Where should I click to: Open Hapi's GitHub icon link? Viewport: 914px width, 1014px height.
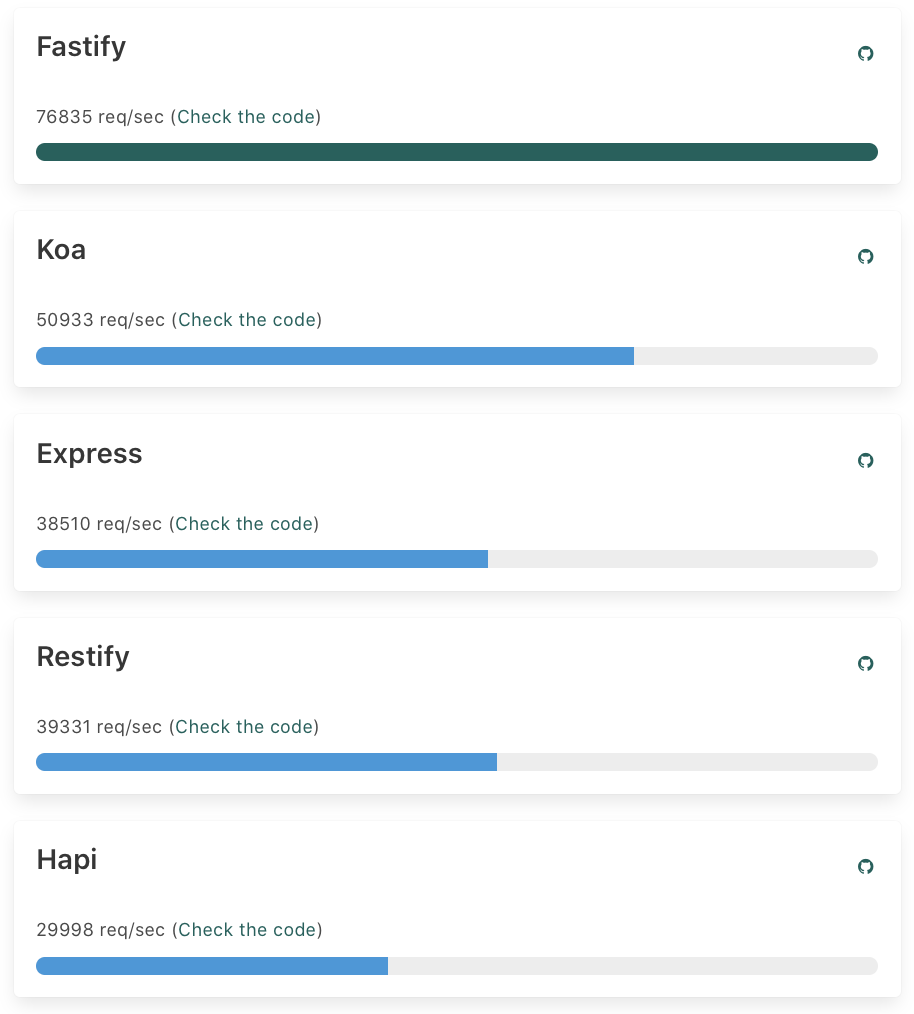point(865,866)
